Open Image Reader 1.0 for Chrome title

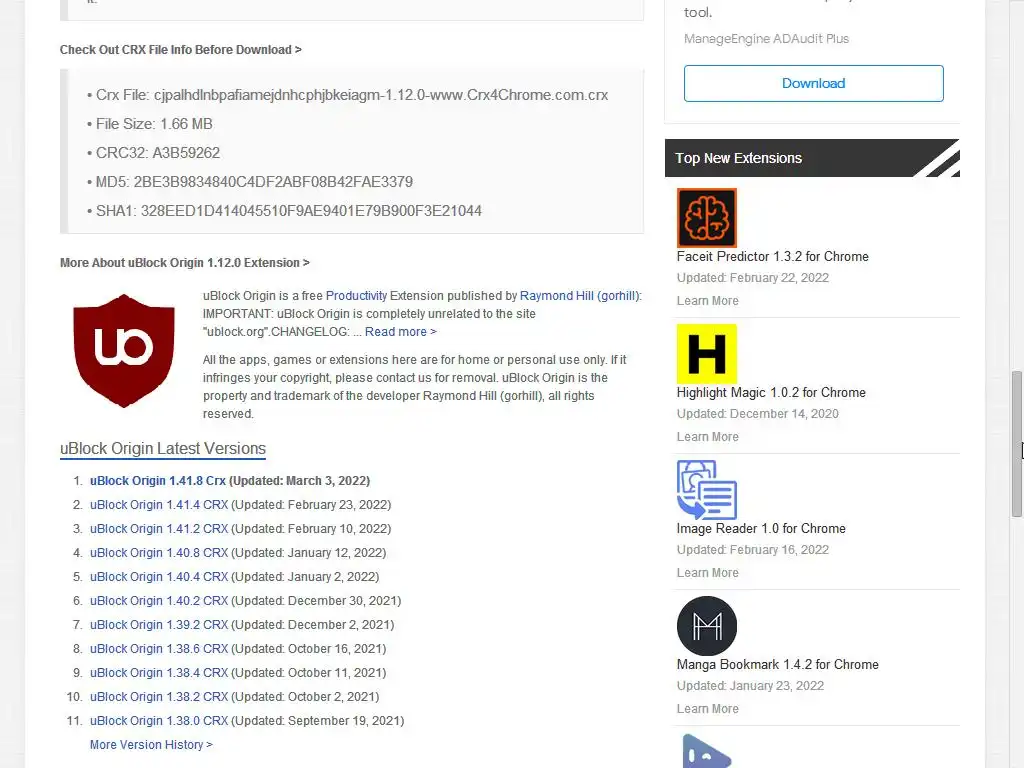761,528
